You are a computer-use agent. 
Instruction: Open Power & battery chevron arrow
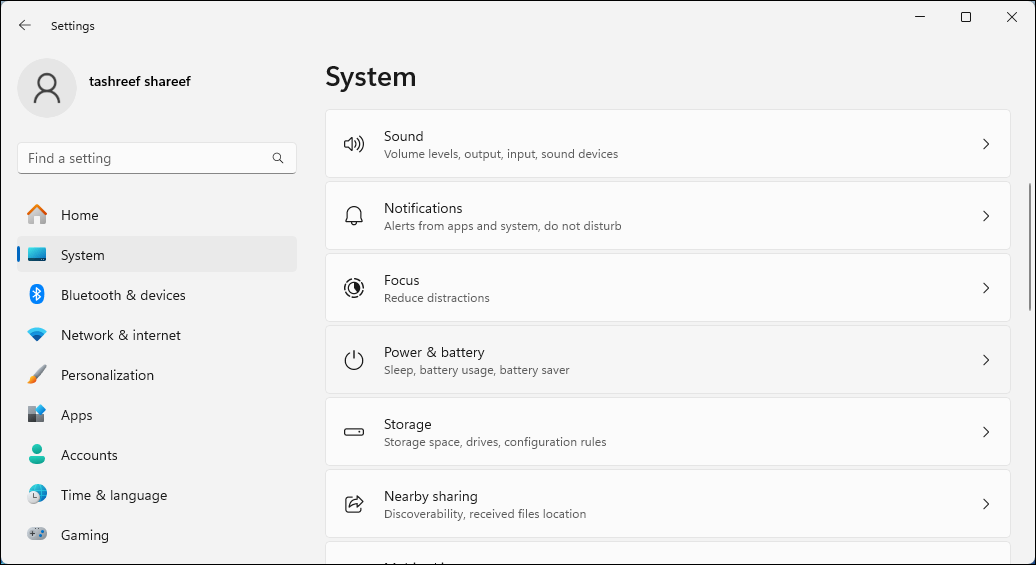985,360
